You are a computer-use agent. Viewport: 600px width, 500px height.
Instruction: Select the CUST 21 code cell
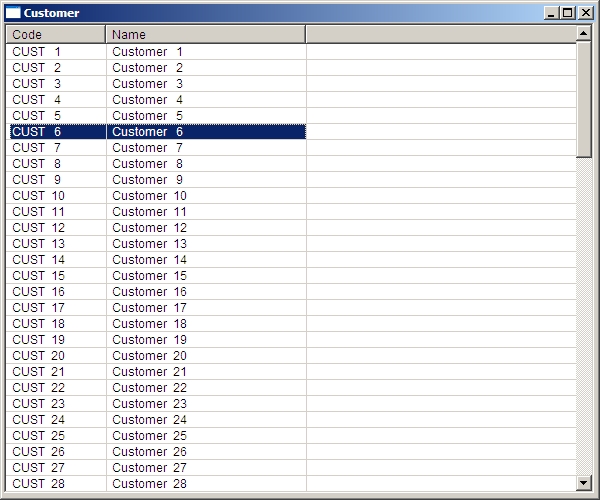click(56, 371)
